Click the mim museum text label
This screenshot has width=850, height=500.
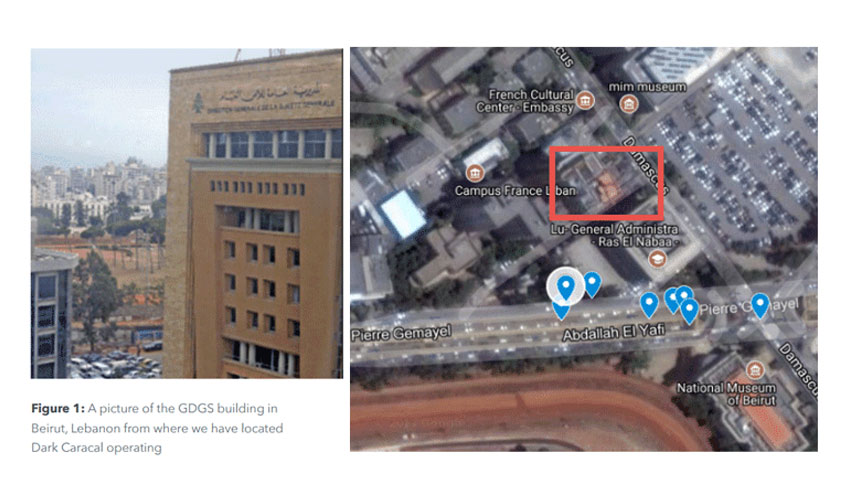point(647,87)
